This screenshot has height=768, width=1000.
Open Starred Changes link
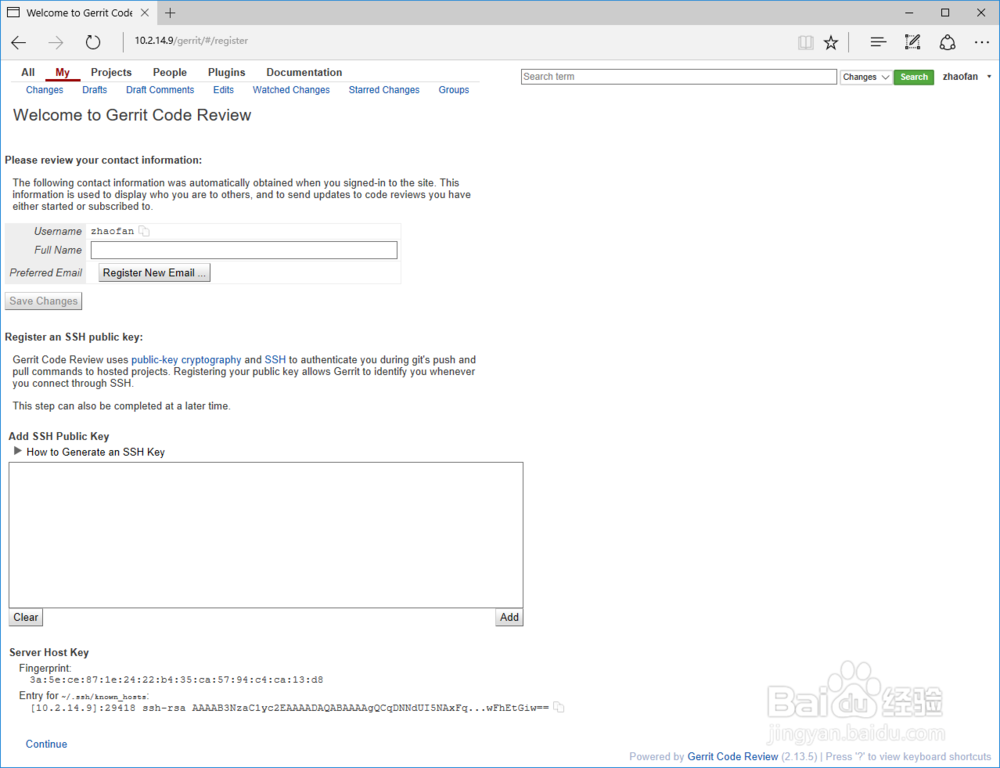384,90
